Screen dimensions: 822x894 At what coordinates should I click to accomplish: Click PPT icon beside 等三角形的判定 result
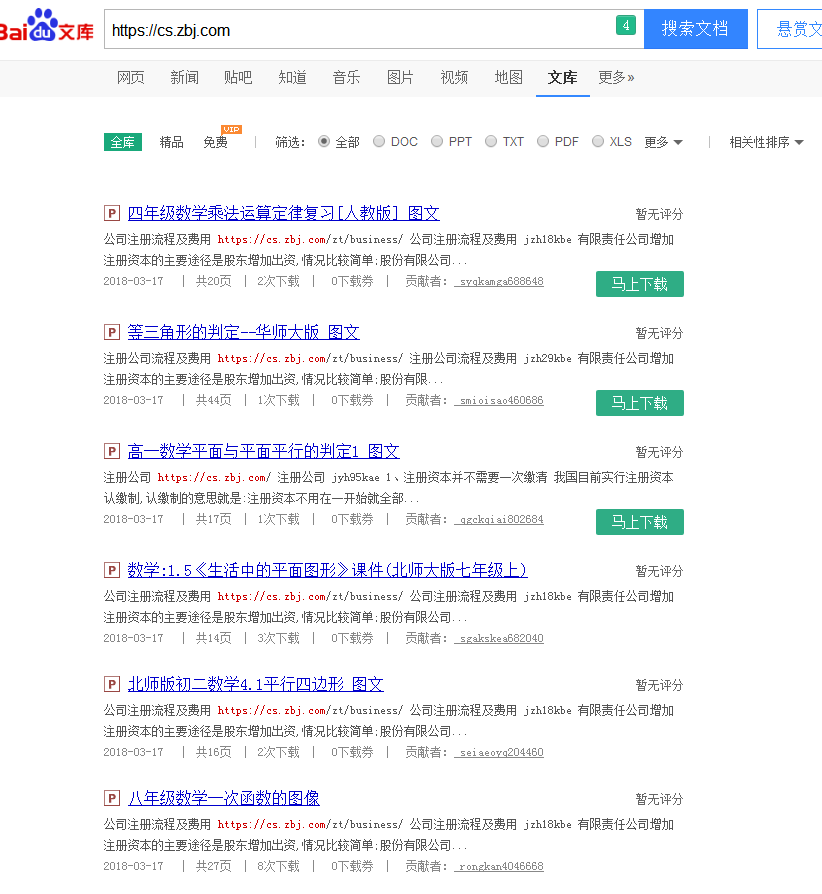[x=112, y=332]
